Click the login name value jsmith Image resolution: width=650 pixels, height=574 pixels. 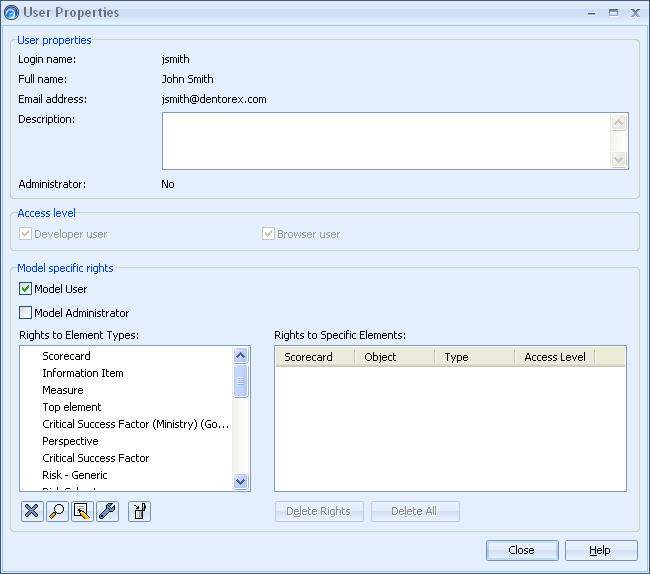(x=175, y=59)
